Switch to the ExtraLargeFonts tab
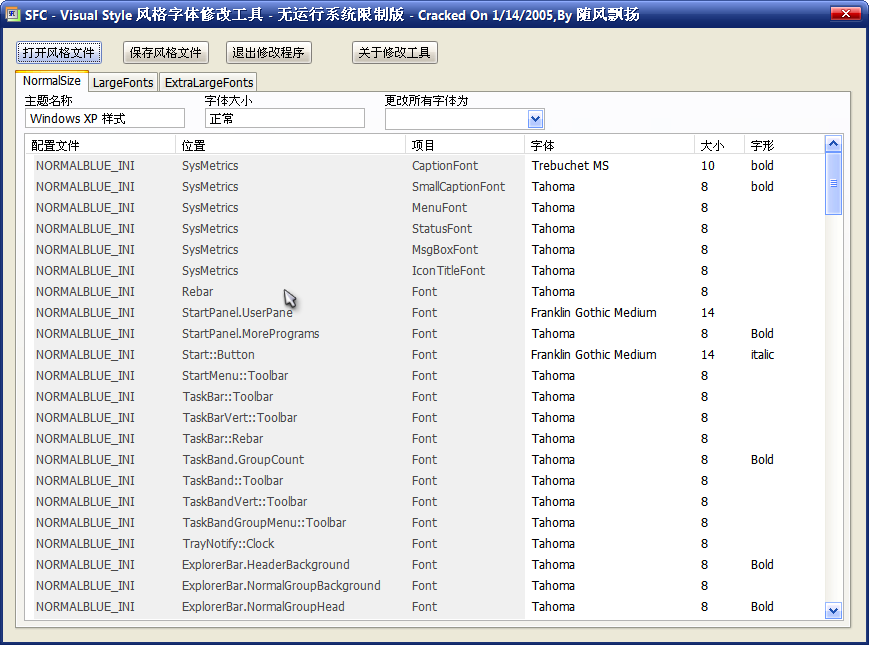The height and width of the screenshot is (645, 869). (x=209, y=83)
